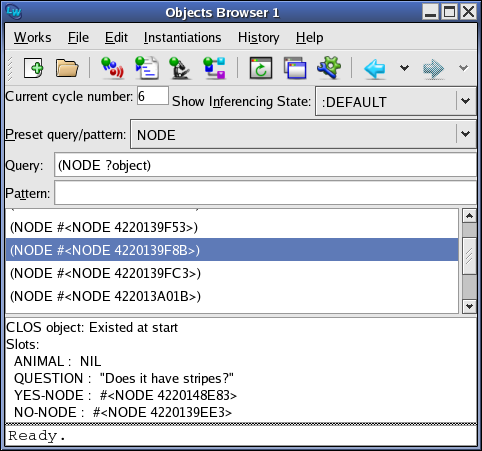This screenshot has width=482, height=451.
Task: Click the Inspect microscope toolbar icon
Action: [x=180, y=68]
